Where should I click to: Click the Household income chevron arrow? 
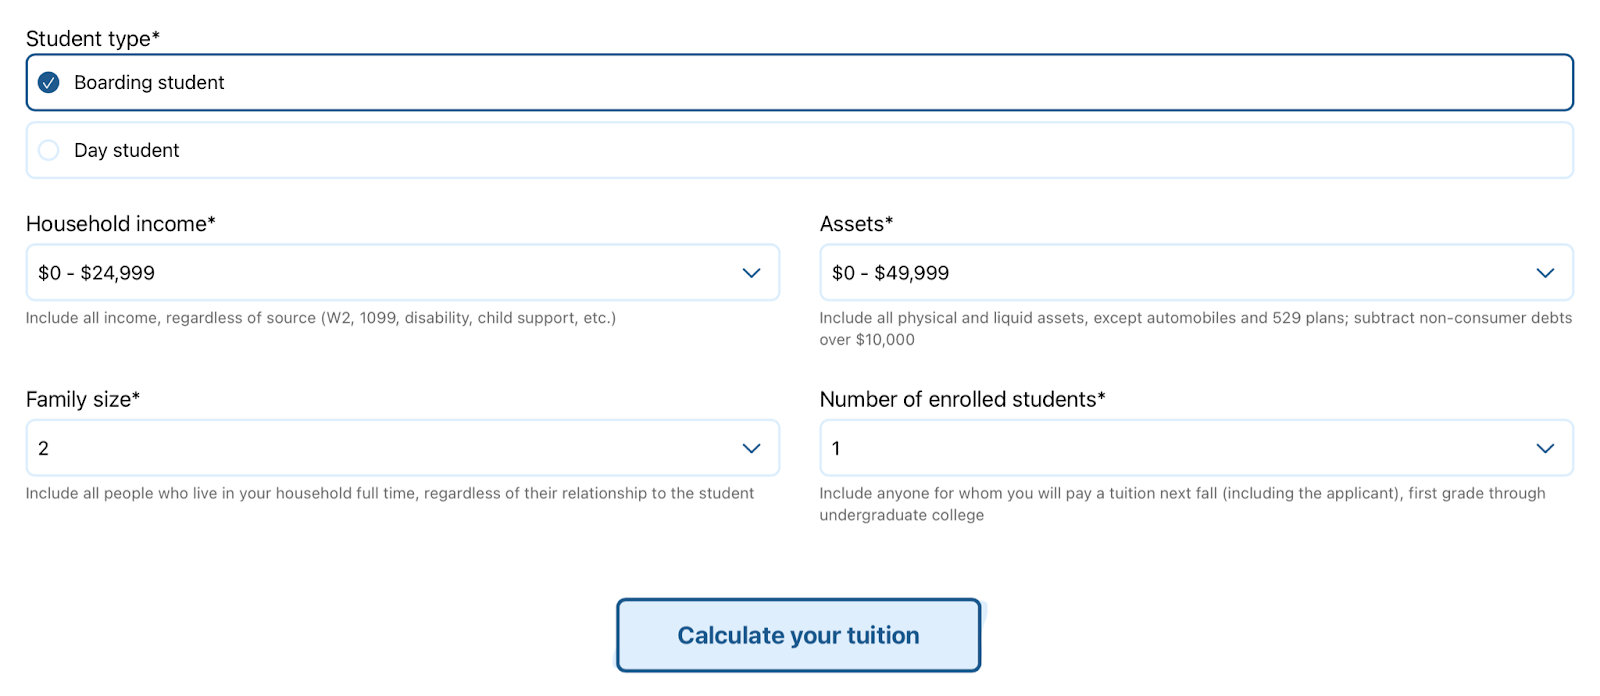751,273
